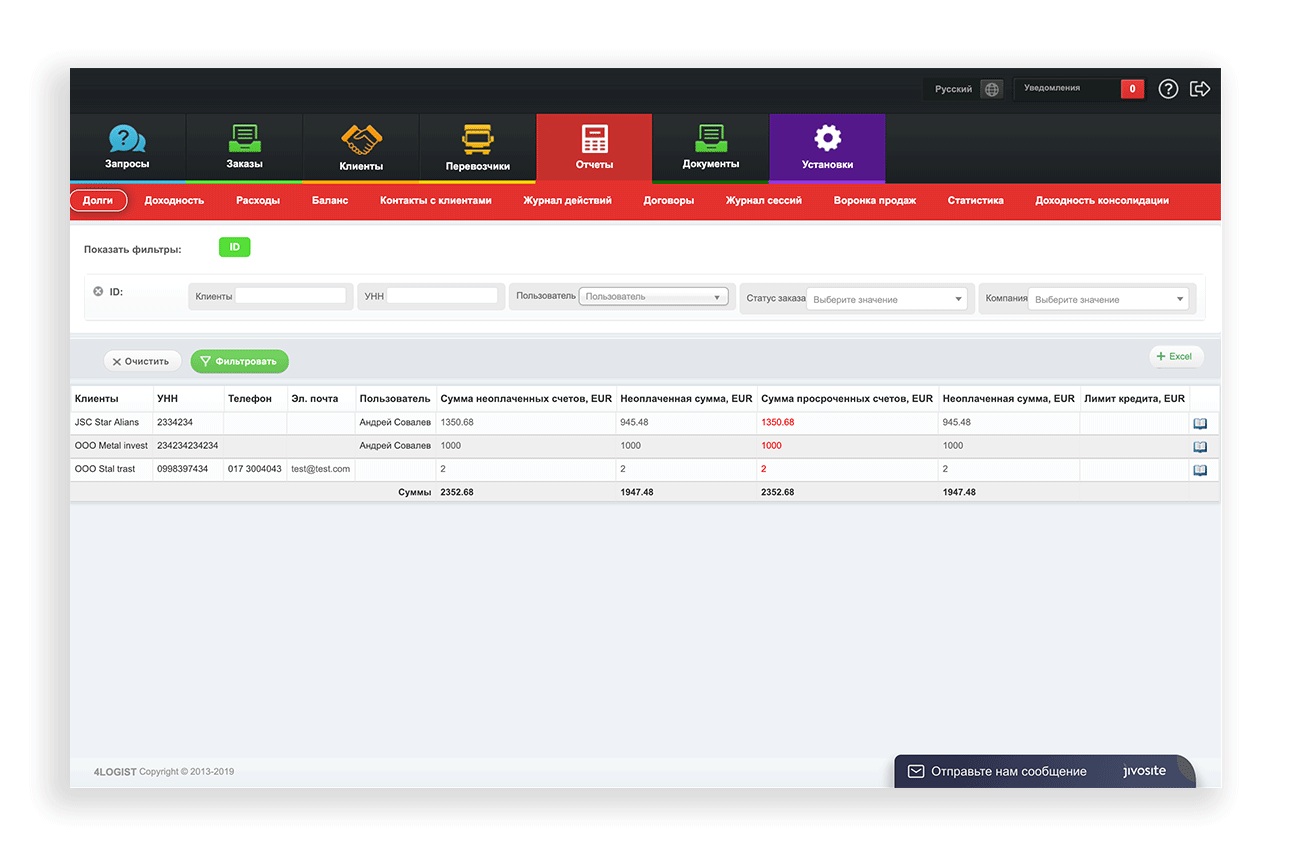Click the red notifications counter badge
The image size is (1292, 856).
tap(1132, 89)
